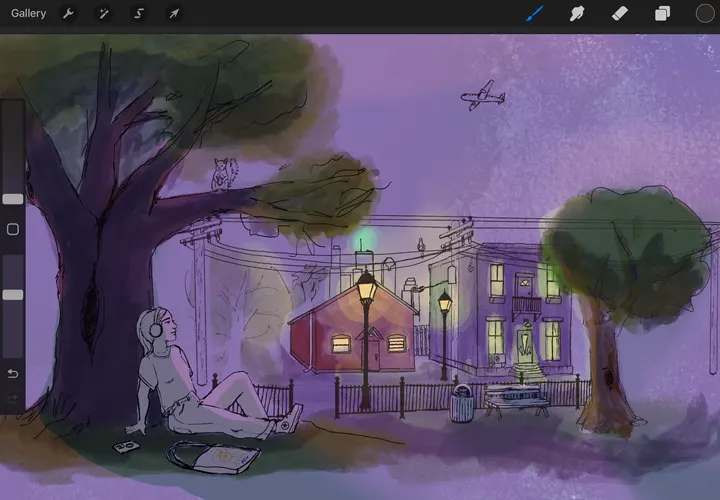Image resolution: width=720 pixels, height=500 pixels.
Task: Open the Gallery
Action: click(28, 13)
